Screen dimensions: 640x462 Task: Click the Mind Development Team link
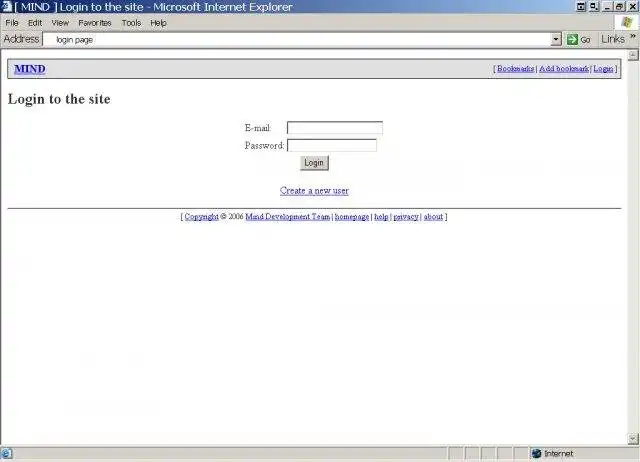coord(287,217)
